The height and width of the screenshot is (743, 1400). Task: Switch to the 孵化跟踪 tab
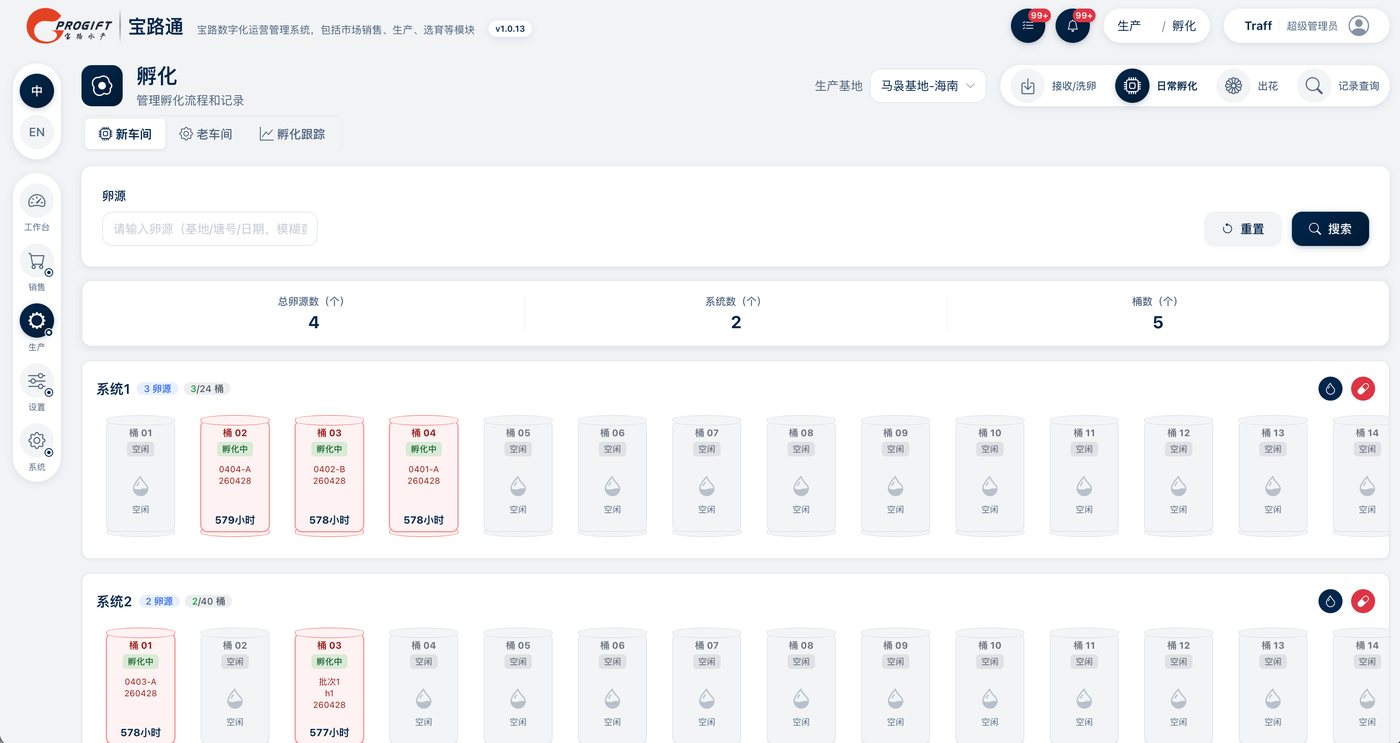click(x=292, y=134)
